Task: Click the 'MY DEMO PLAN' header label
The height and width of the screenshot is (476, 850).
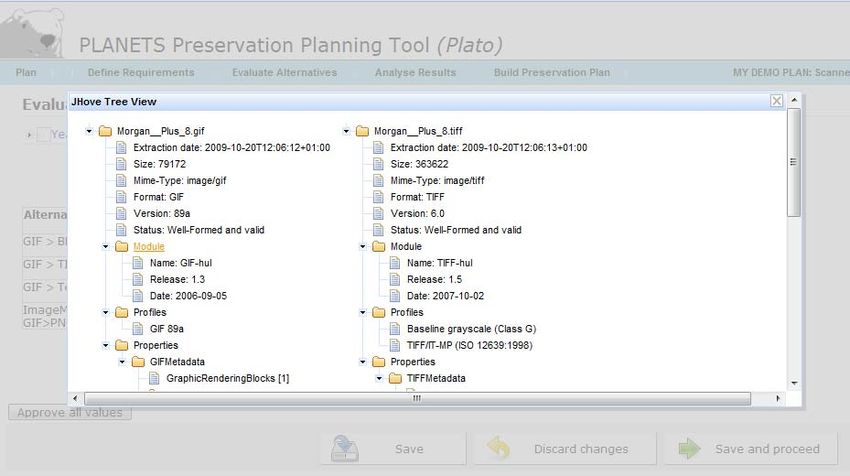Action: [x=791, y=73]
